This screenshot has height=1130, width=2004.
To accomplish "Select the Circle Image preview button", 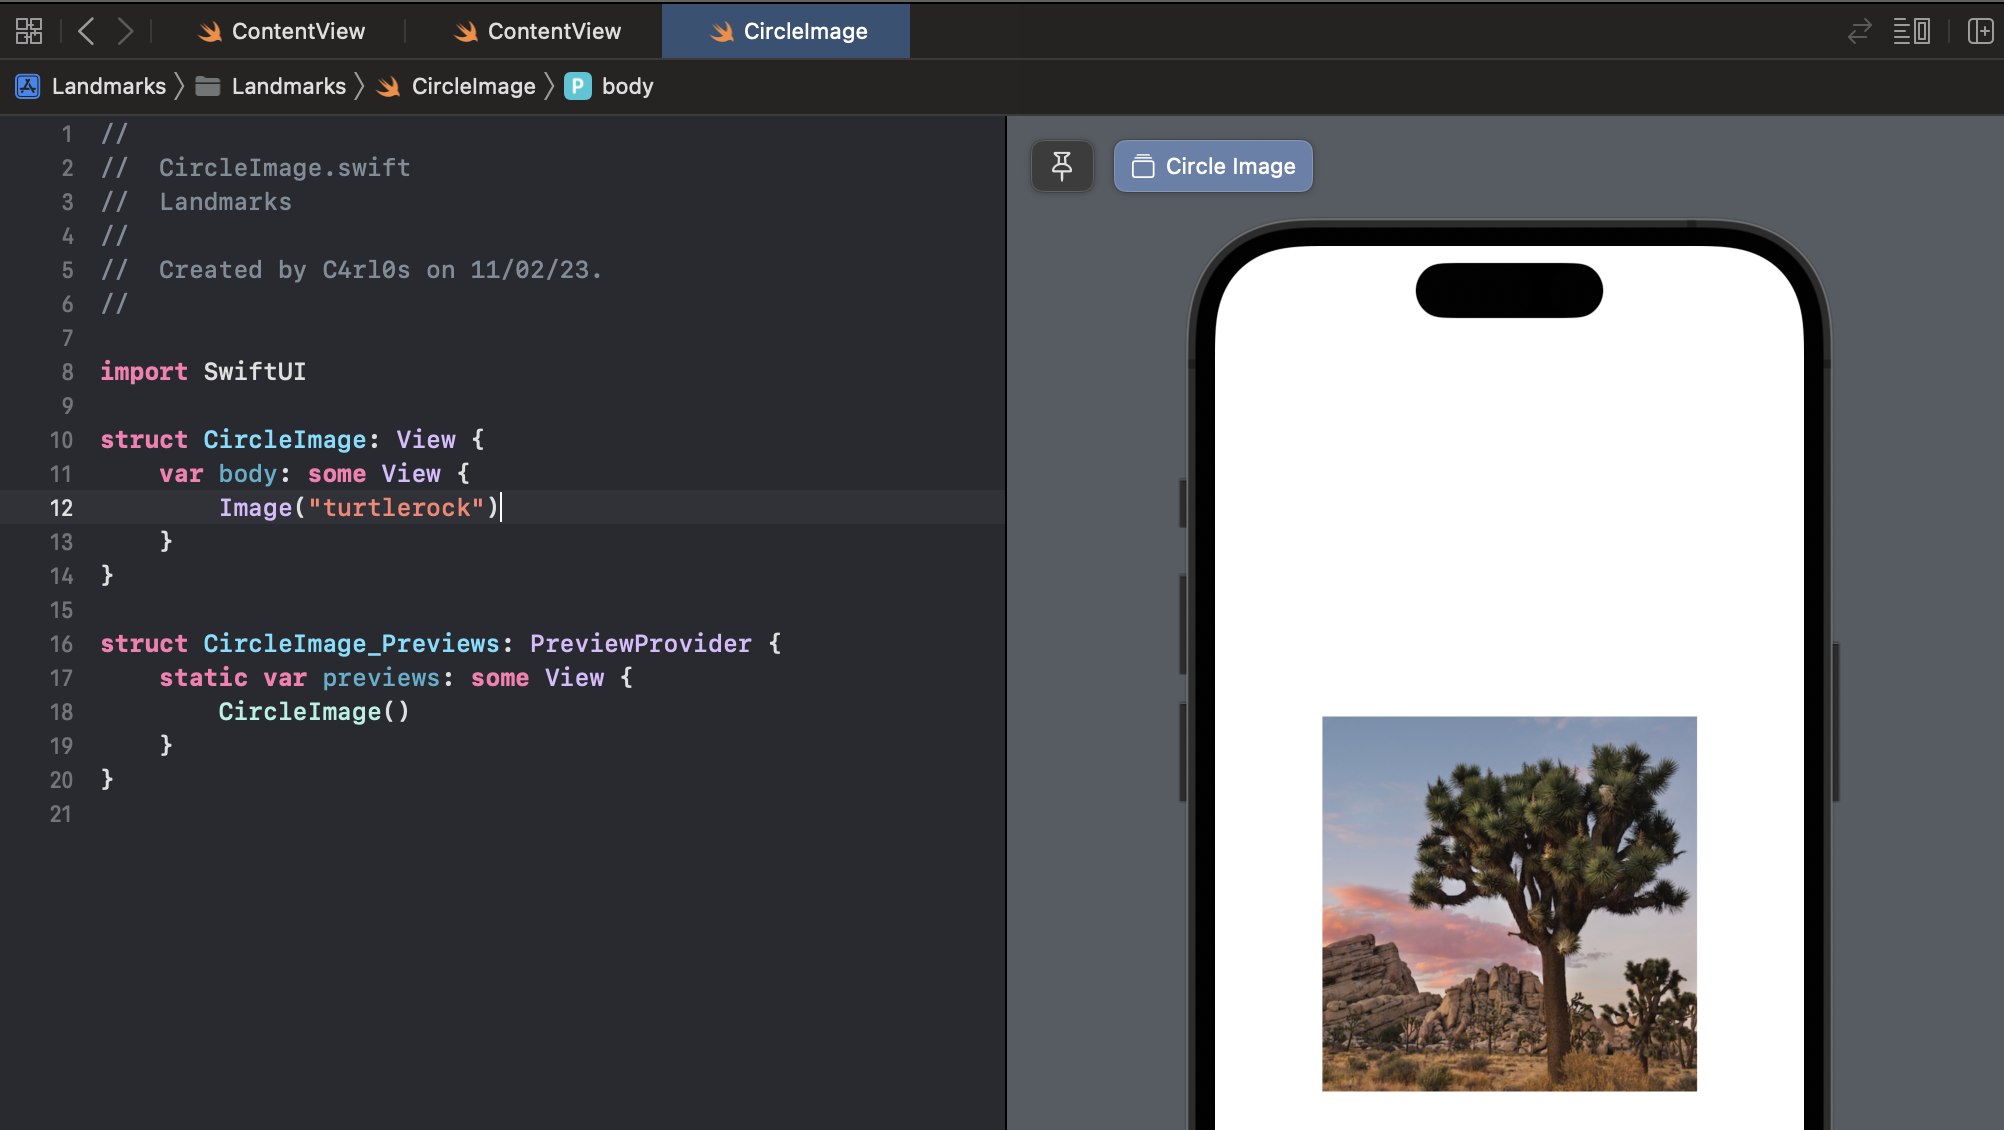I will [x=1212, y=166].
